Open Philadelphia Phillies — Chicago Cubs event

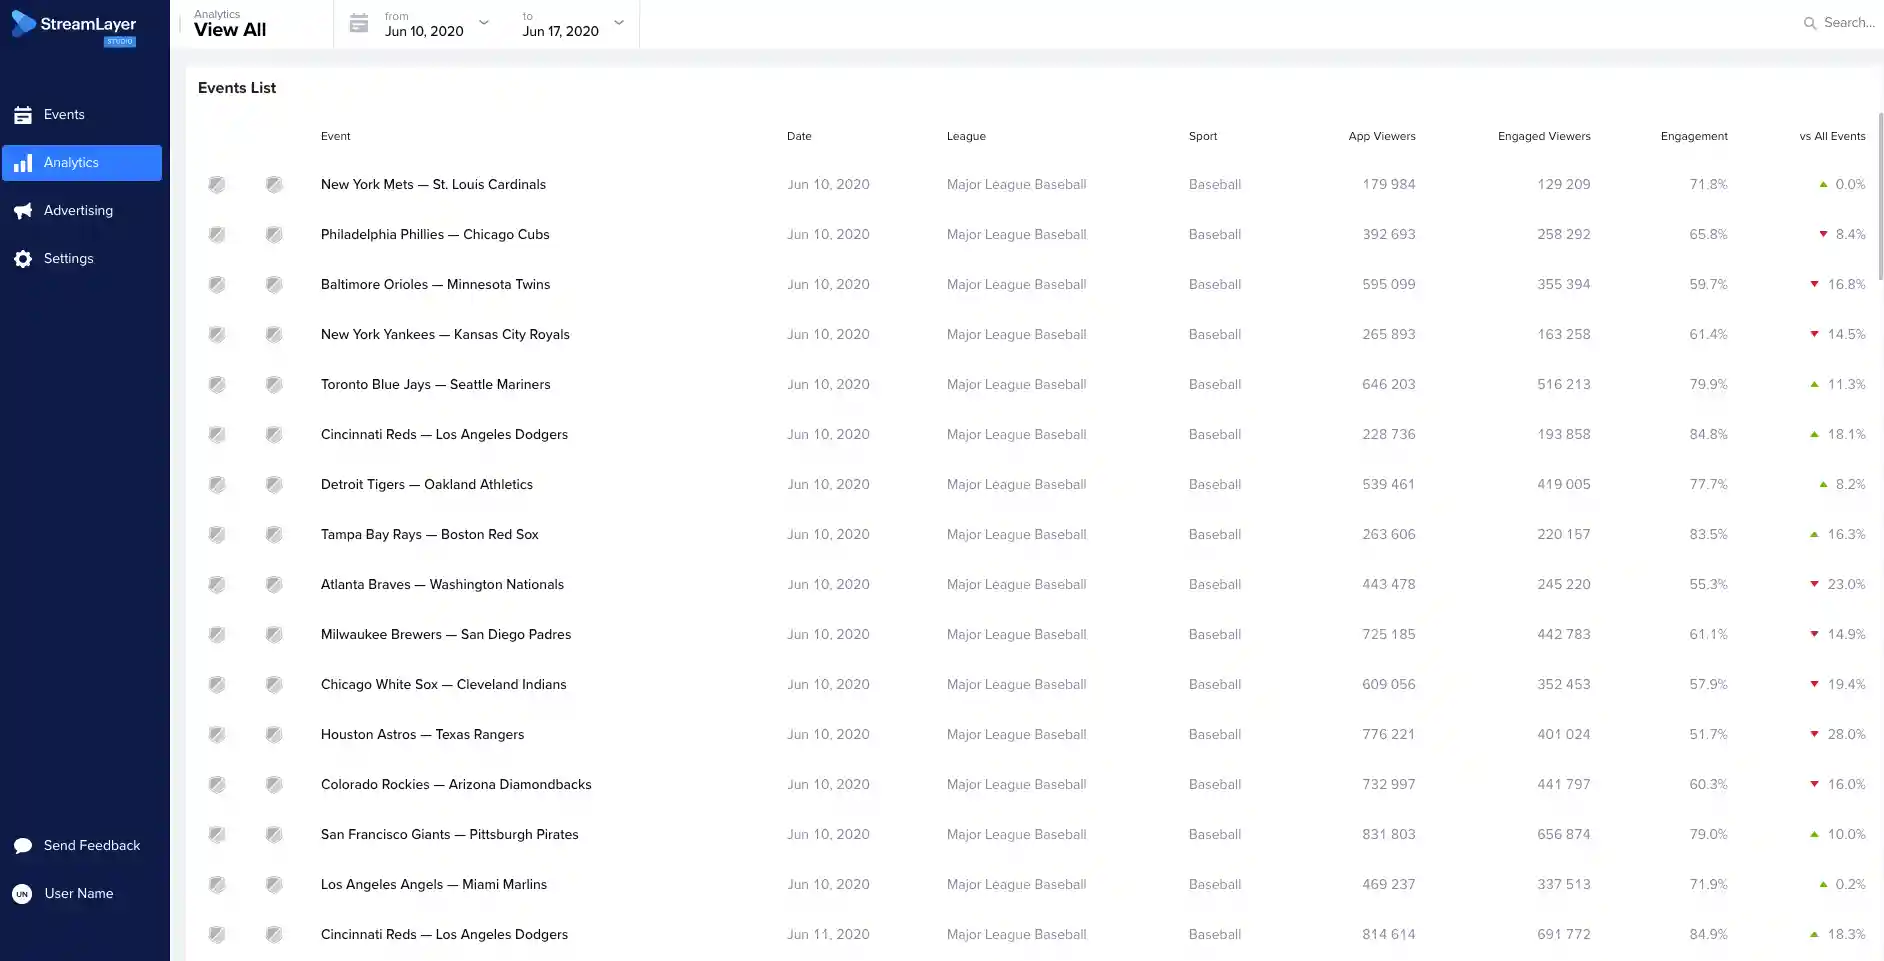pos(435,235)
